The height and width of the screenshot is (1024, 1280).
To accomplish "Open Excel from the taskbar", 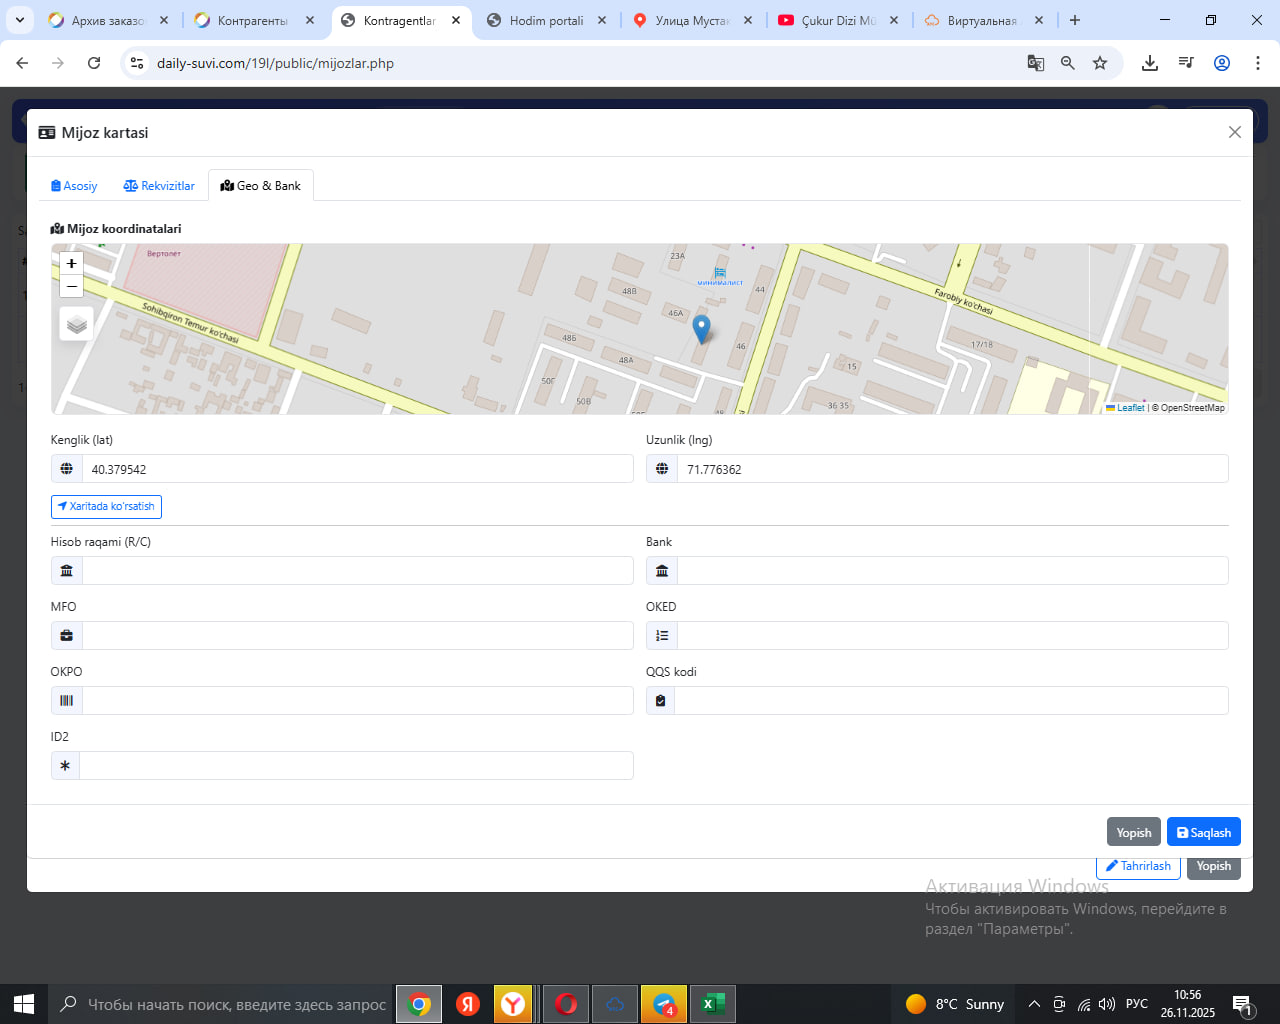I will 713,1004.
